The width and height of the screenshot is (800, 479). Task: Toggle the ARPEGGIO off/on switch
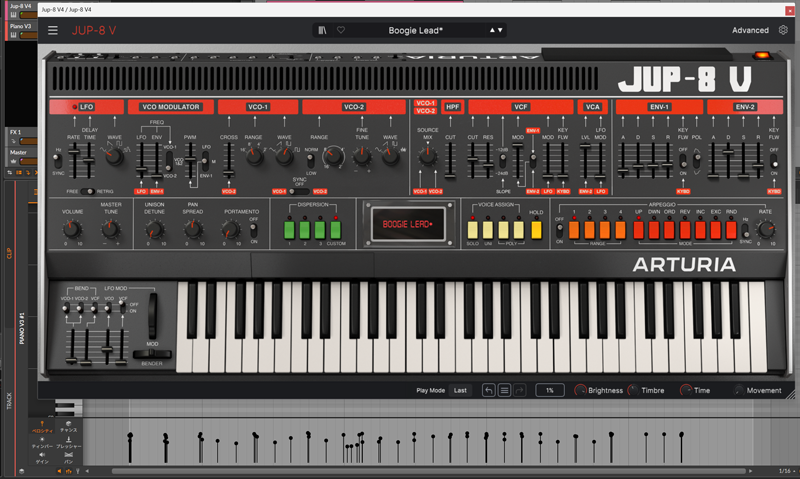click(560, 230)
